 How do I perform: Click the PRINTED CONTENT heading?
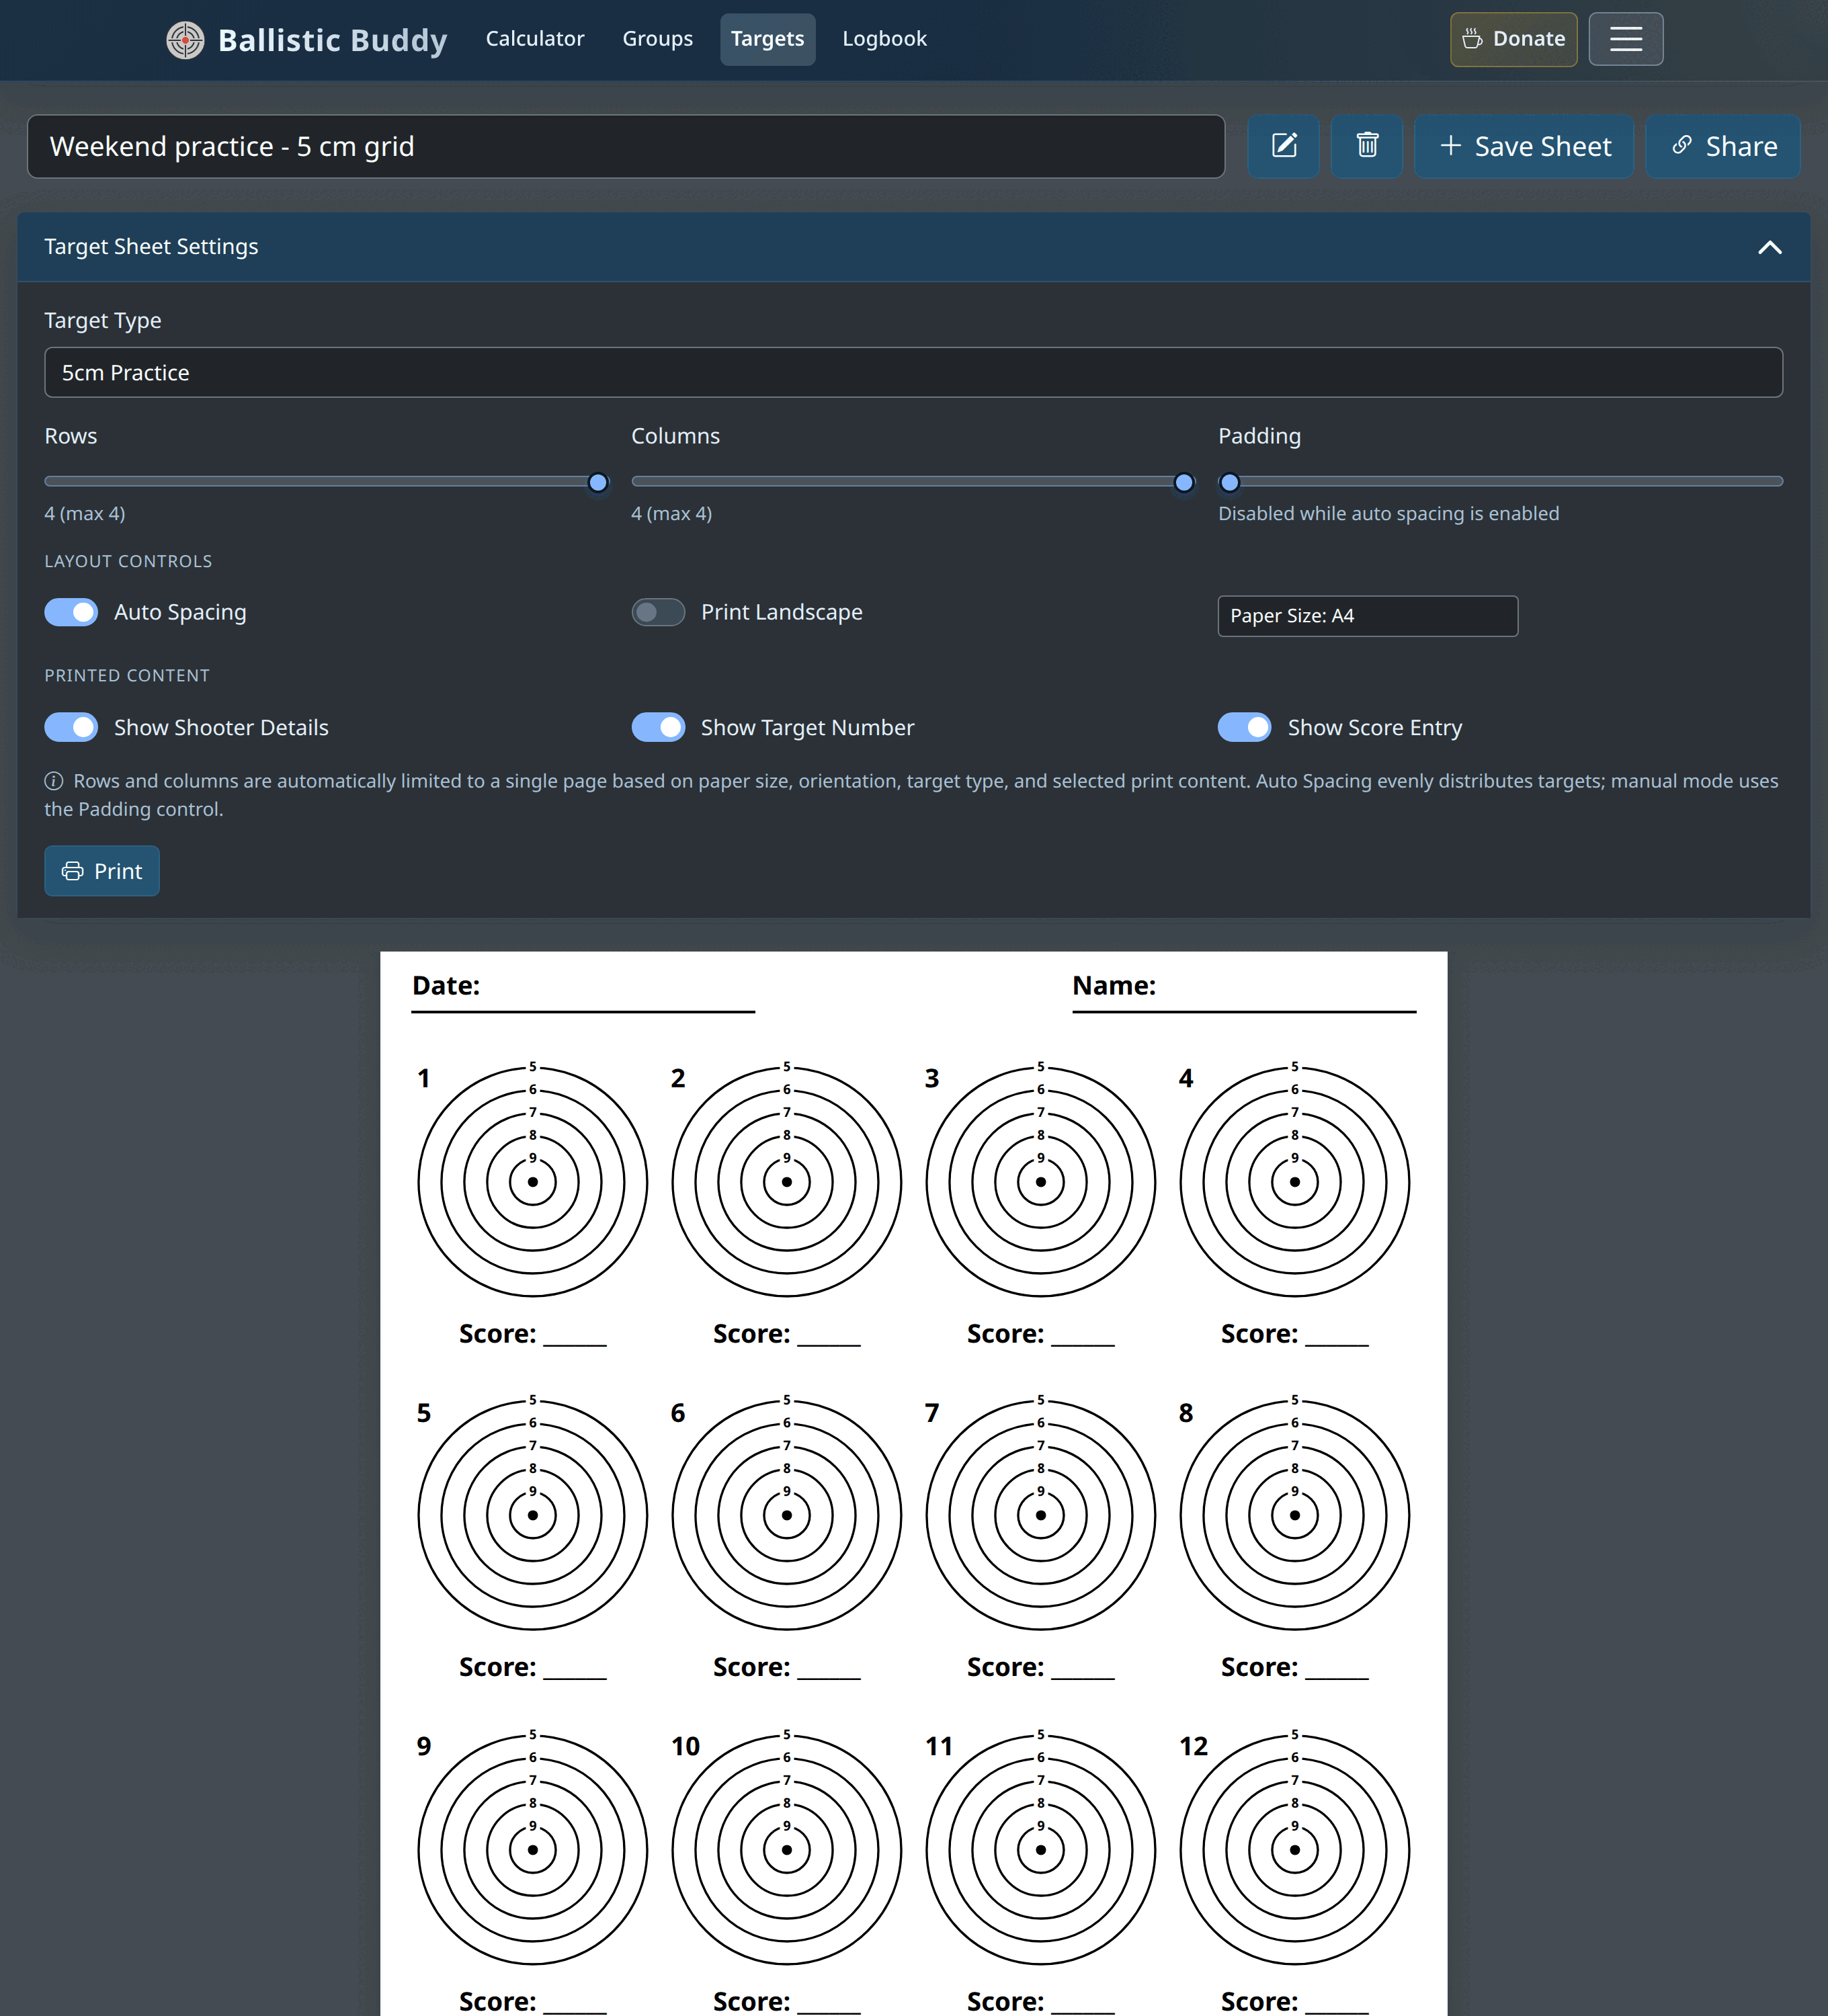click(127, 676)
